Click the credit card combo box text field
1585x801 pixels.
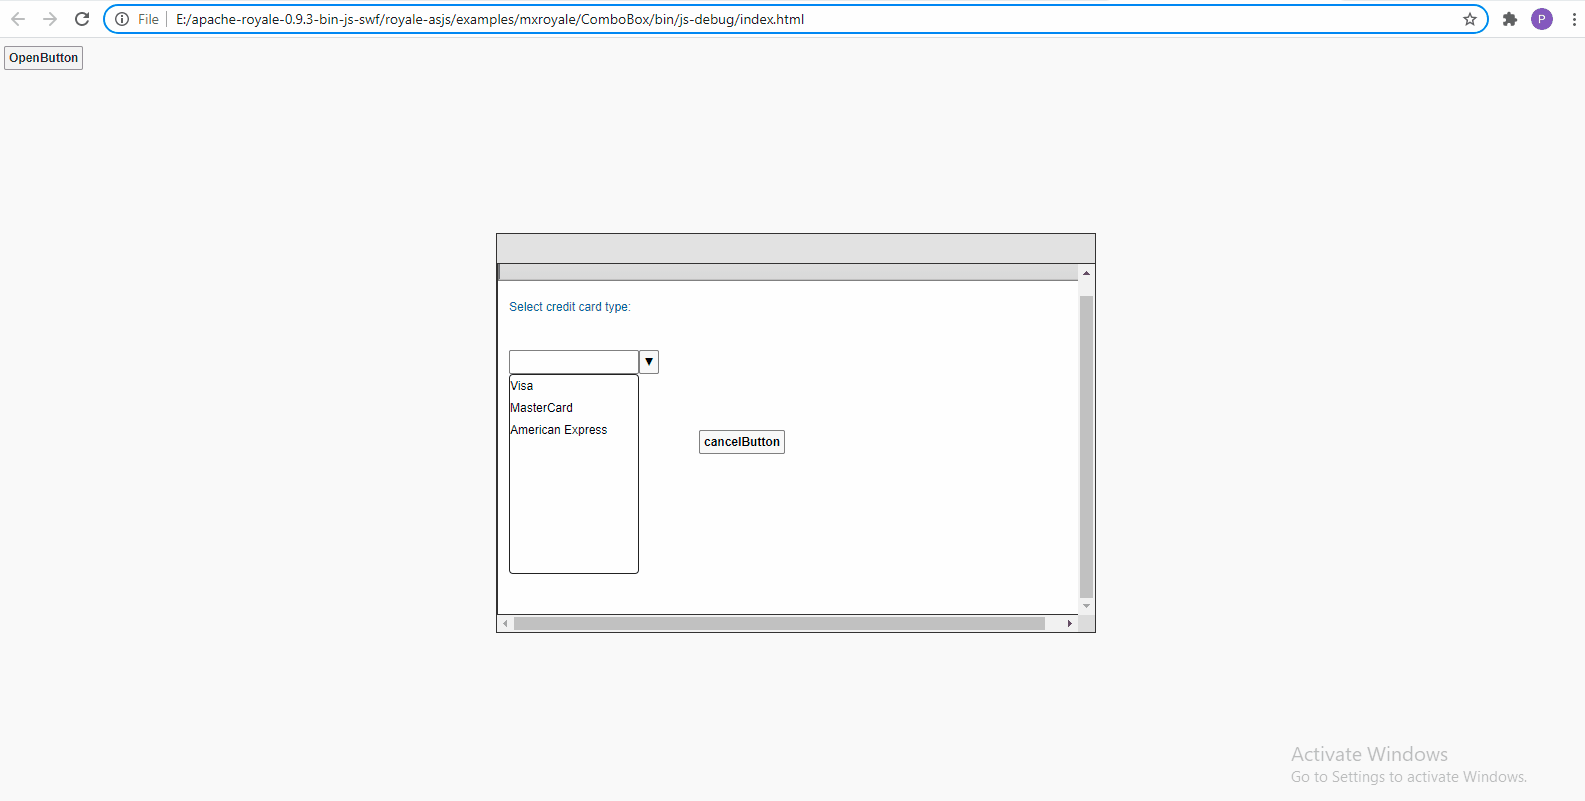[x=574, y=362]
